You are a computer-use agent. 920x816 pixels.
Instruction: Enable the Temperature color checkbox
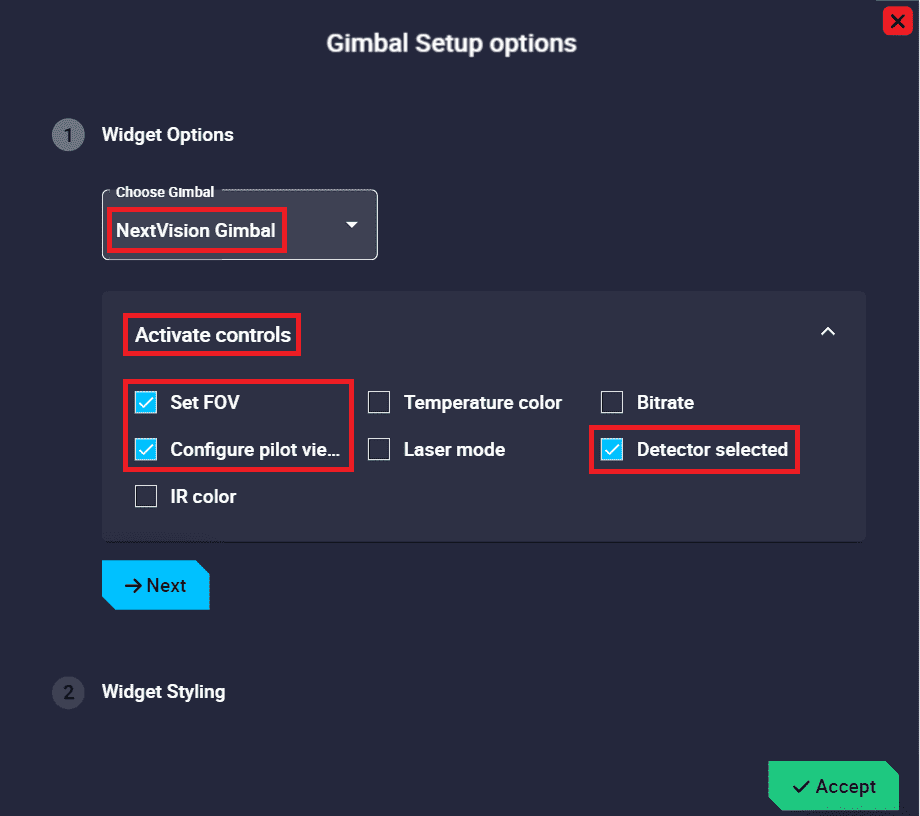[379, 402]
